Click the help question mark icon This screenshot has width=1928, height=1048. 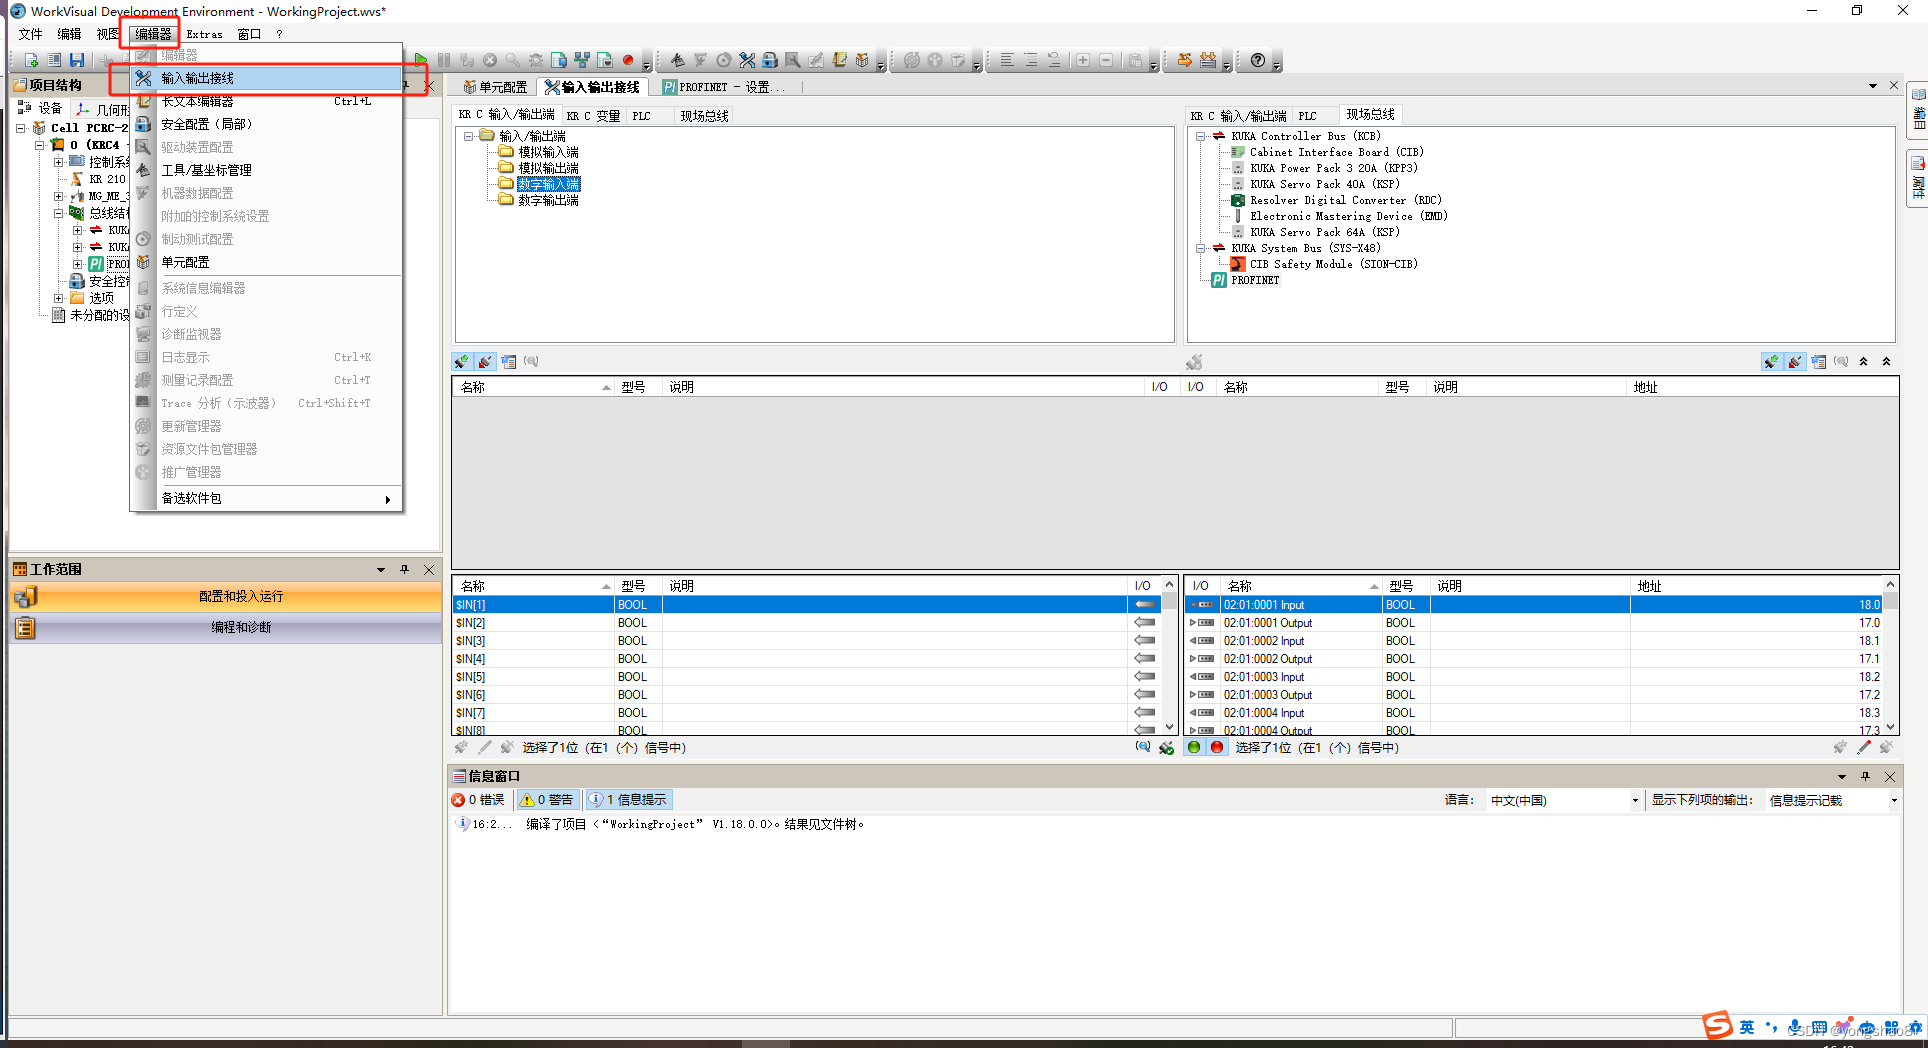[1258, 60]
